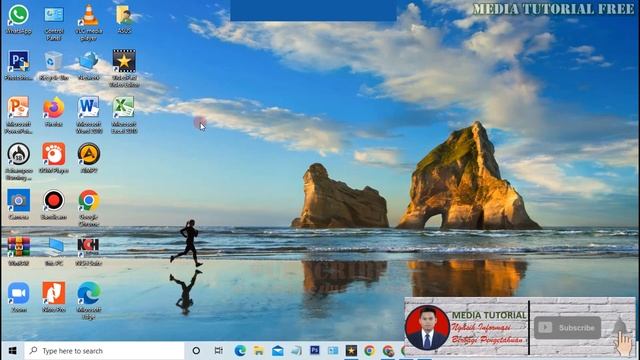Select the Camera desktop shortcut
This screenshot has width=640, height=360.
pos(18,205)
